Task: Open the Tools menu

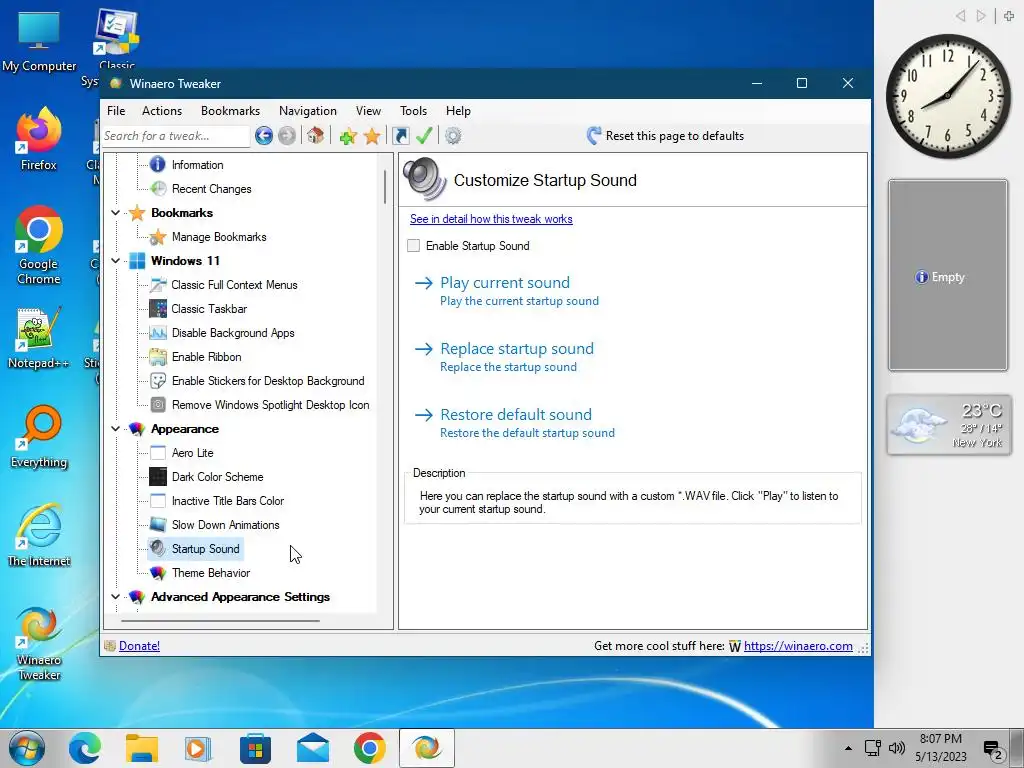Action: pos(413,111)
